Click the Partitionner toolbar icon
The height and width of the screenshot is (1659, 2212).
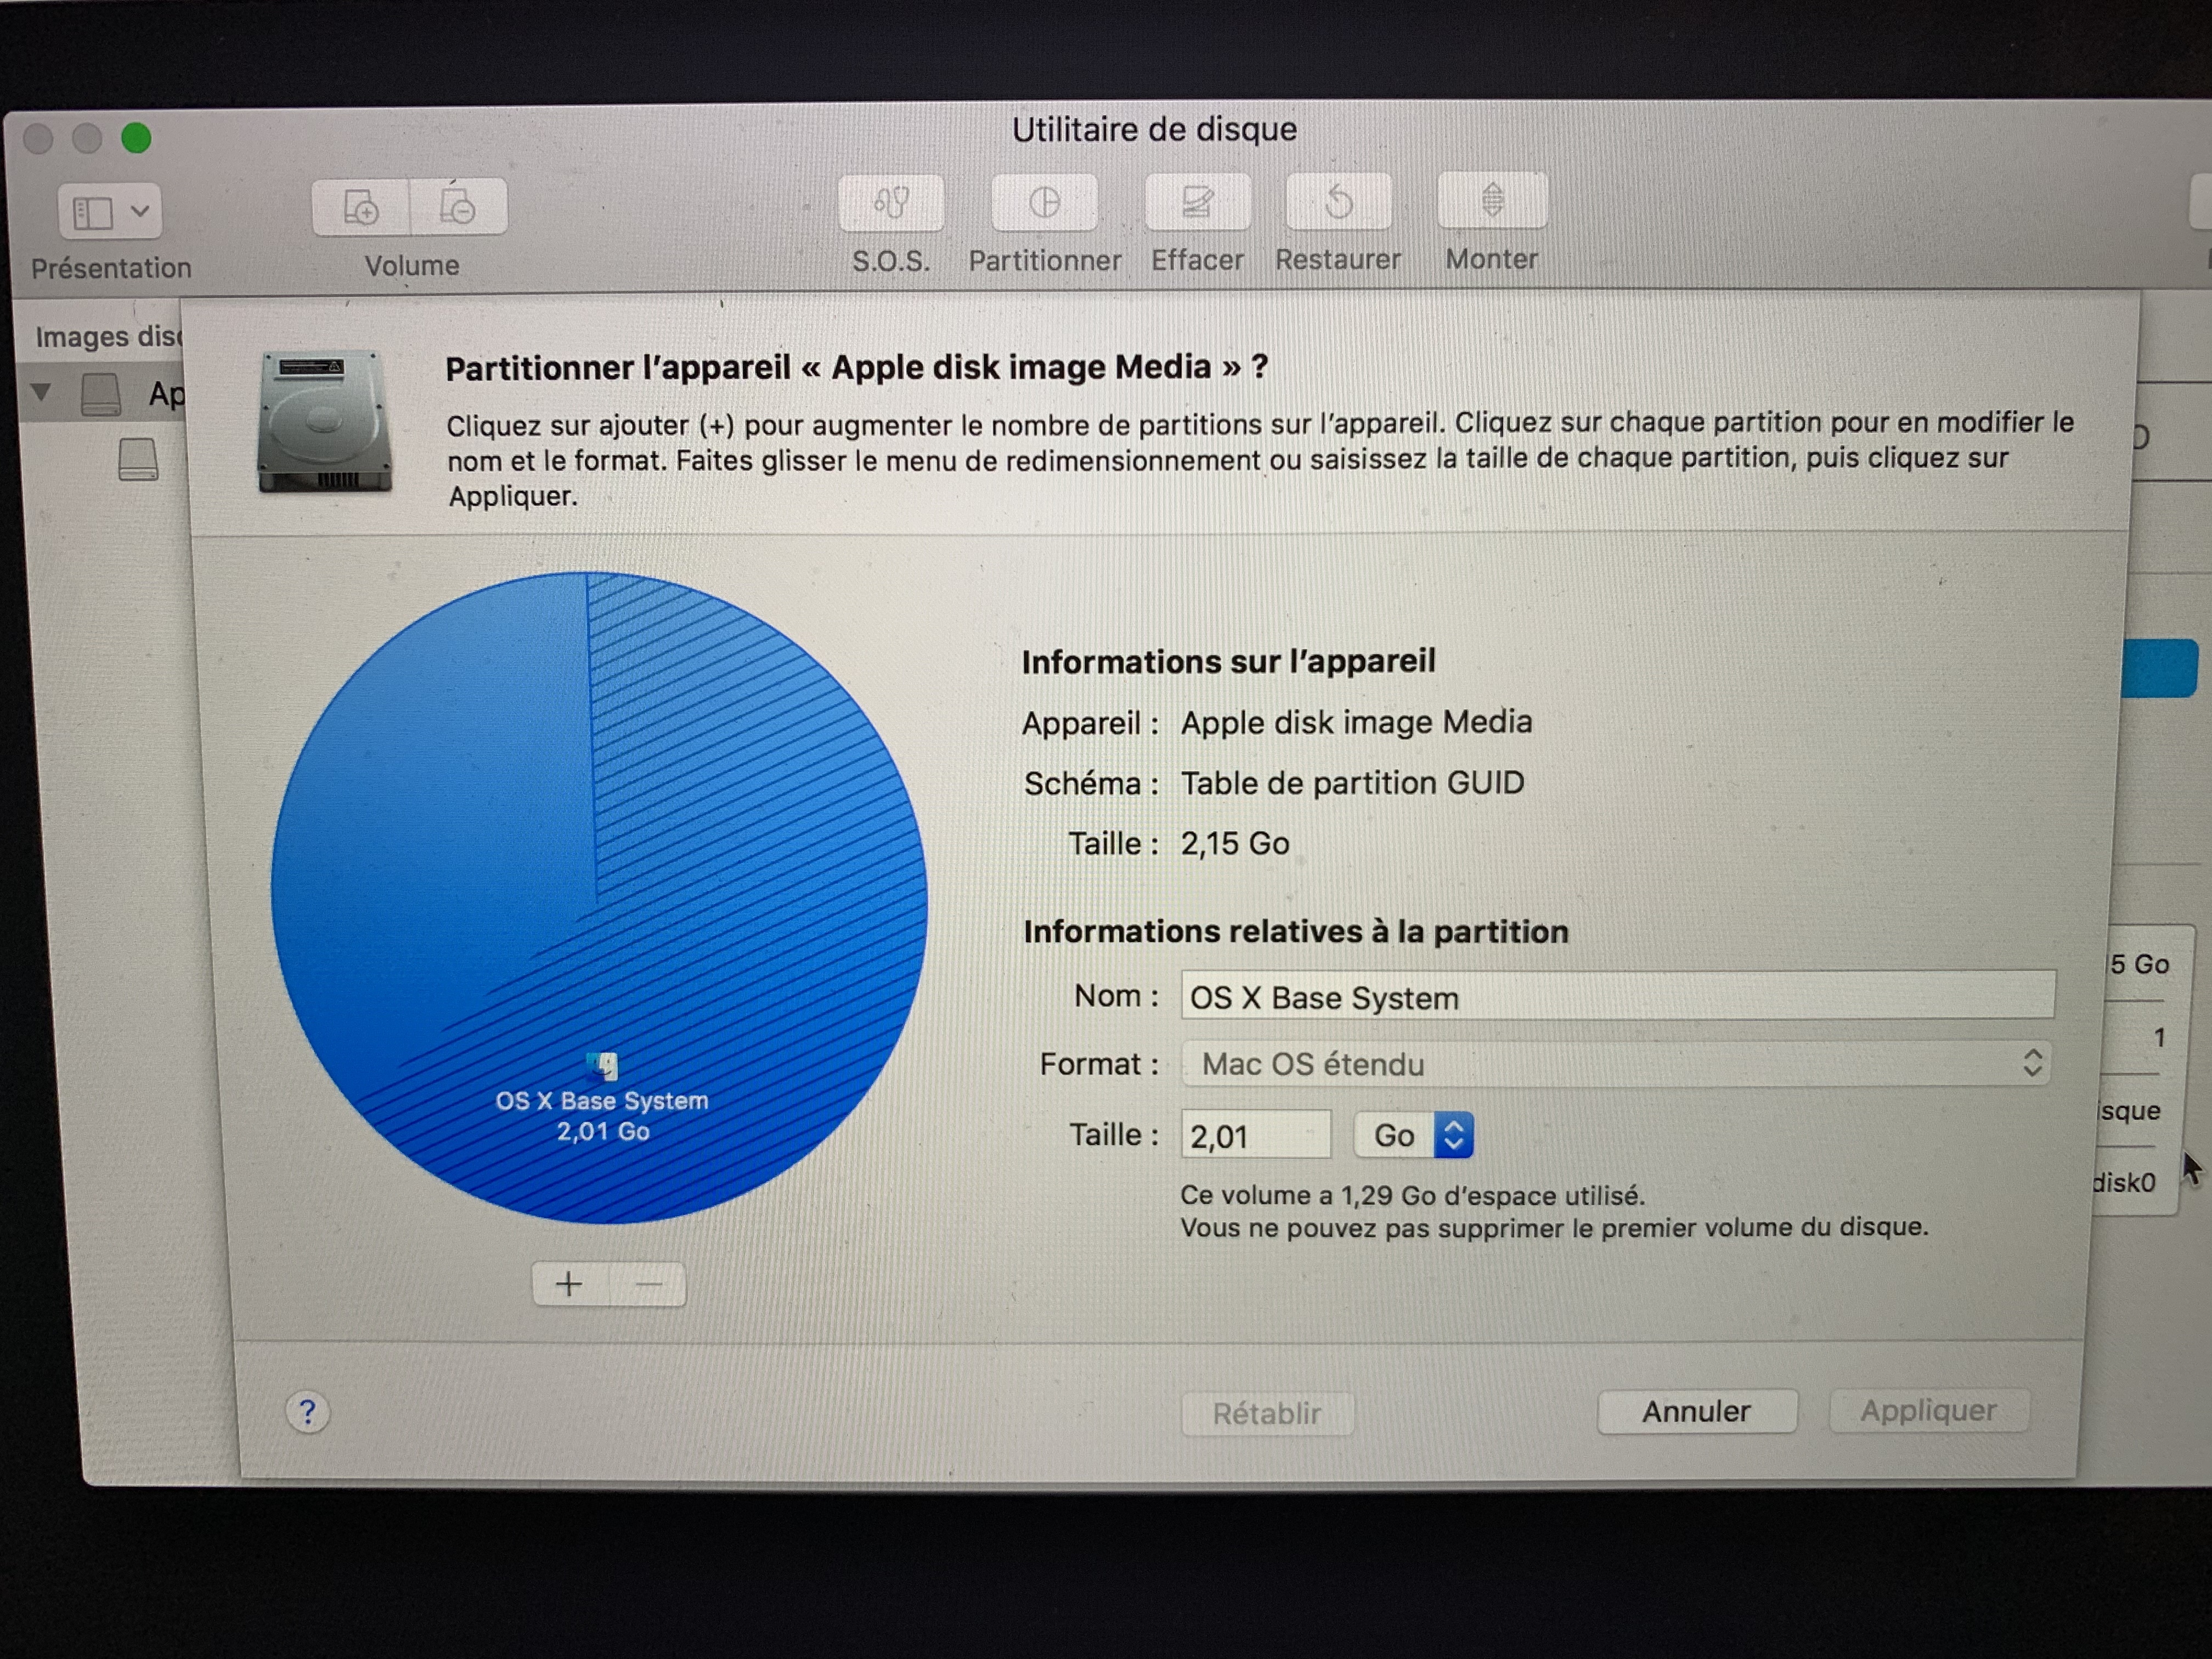(1044, 202)
